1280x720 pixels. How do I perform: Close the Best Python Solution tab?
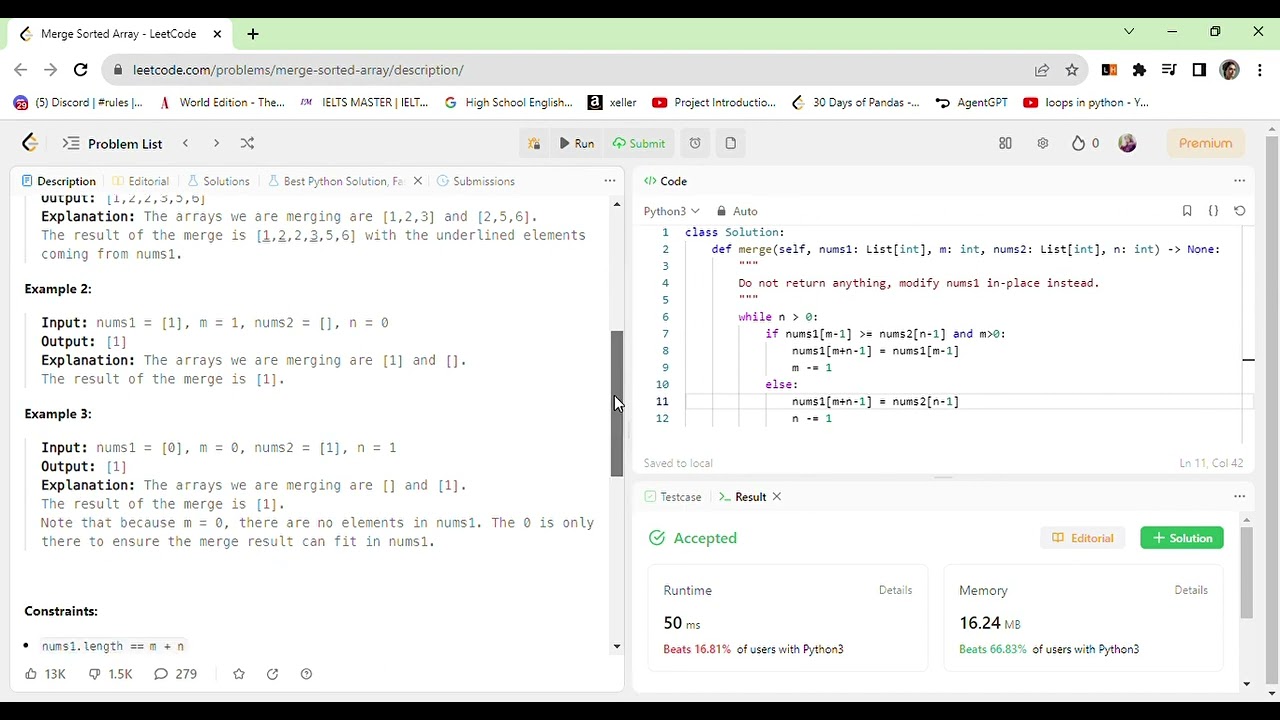[417, 181]
